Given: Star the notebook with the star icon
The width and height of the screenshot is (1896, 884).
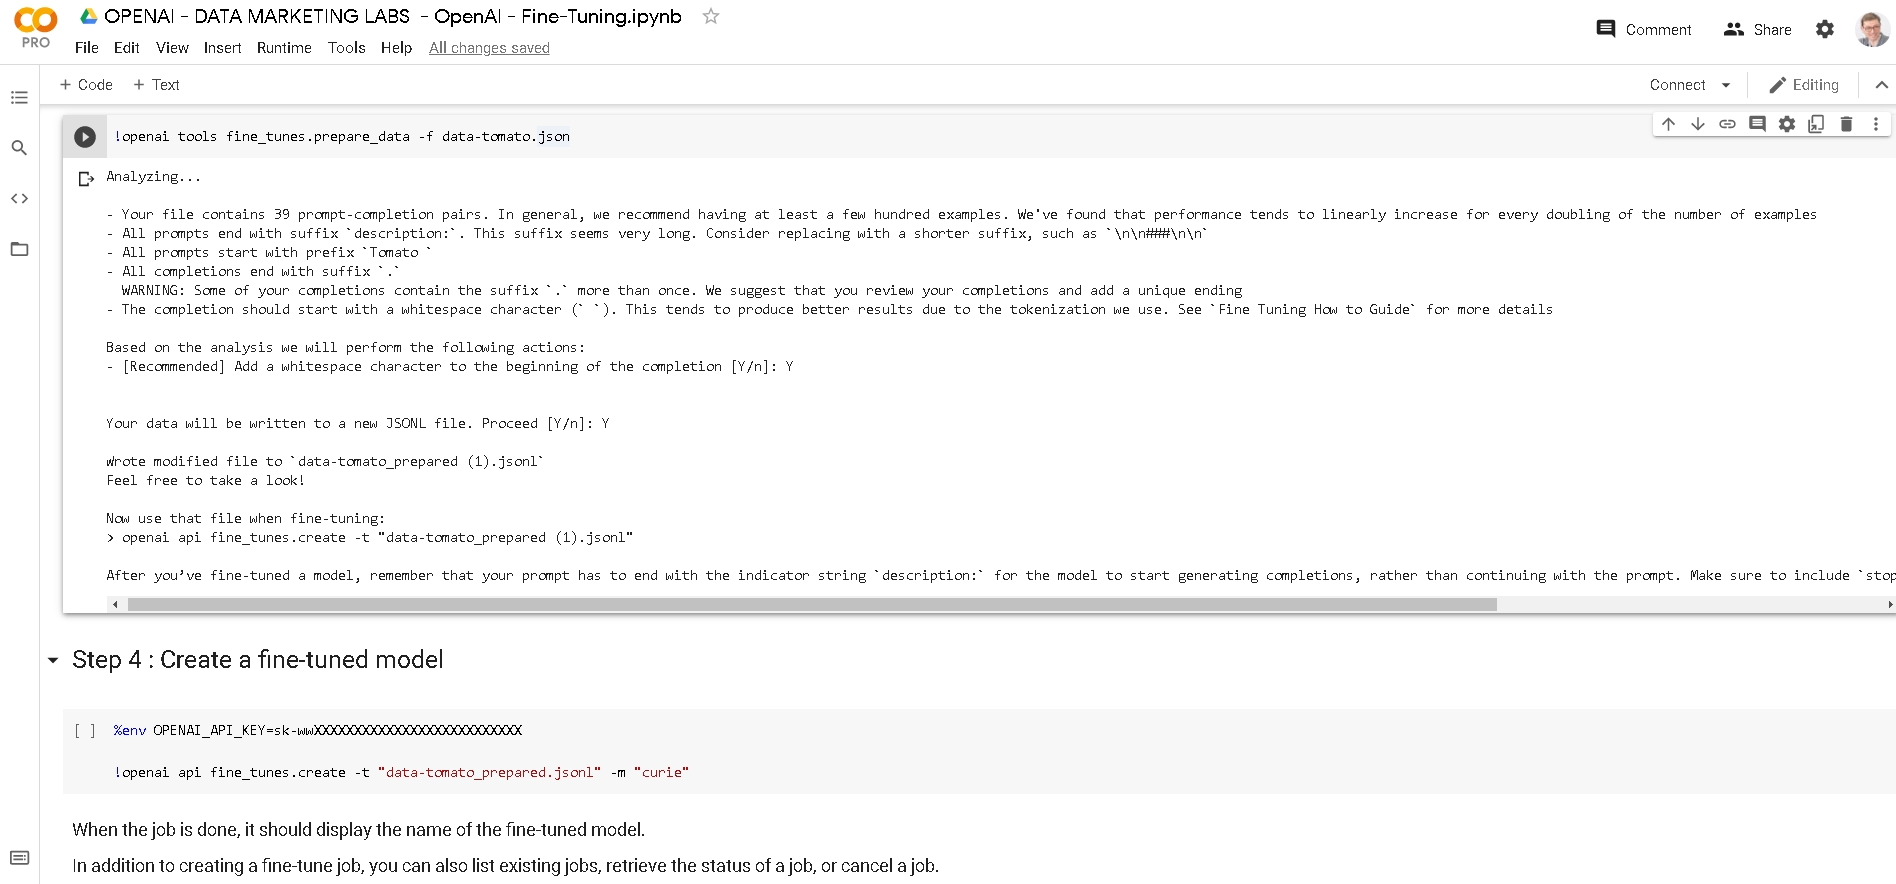Looking at the screenshot, I should 711,16.
